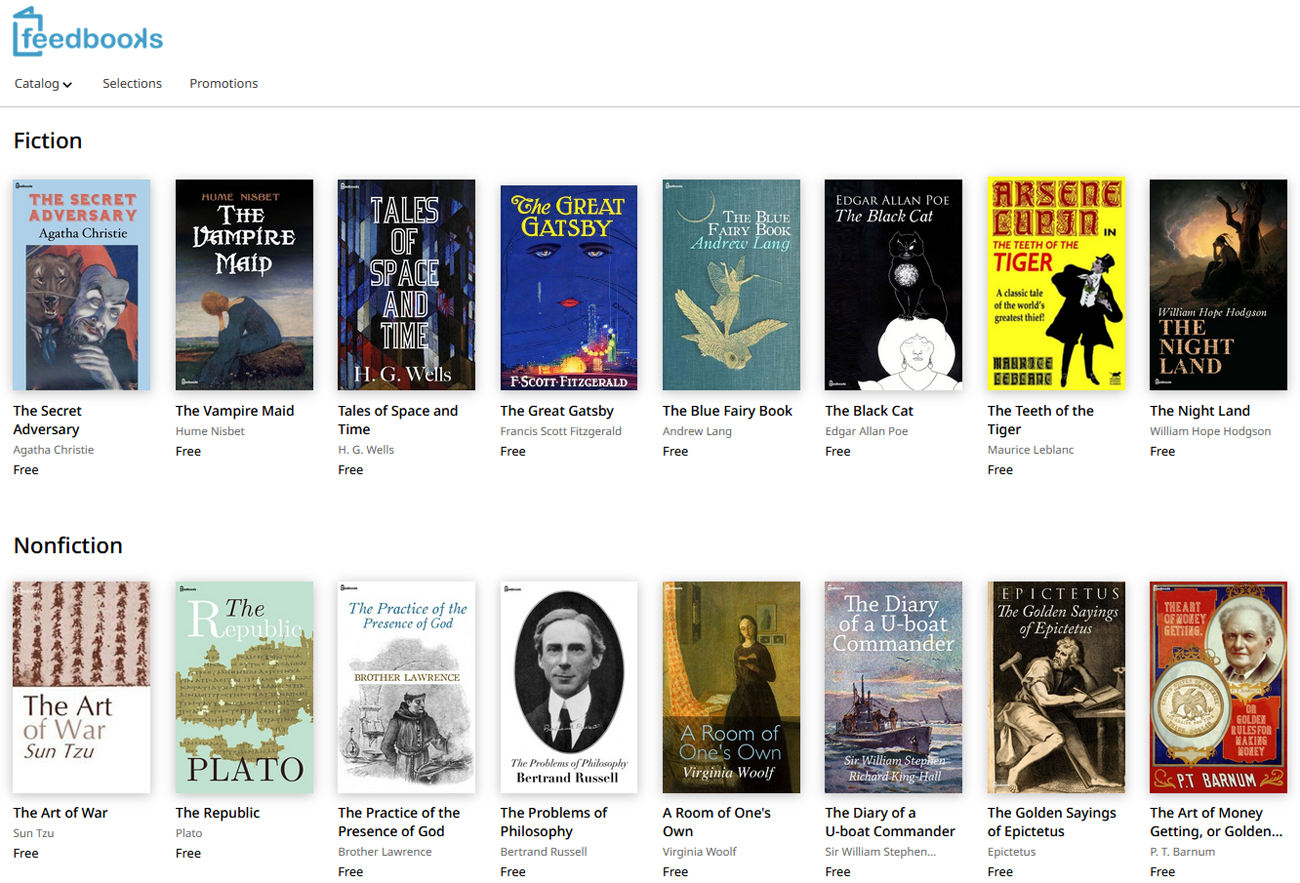Open the Nonfiction section heading
This screenshot has width=1300, height=883.
pos(68,545)
